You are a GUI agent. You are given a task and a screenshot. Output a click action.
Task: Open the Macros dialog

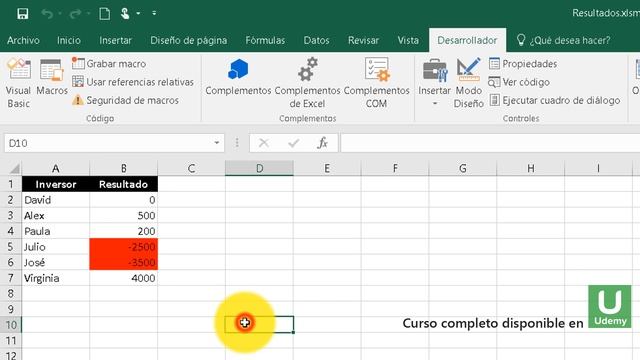(x=52, y=78)
